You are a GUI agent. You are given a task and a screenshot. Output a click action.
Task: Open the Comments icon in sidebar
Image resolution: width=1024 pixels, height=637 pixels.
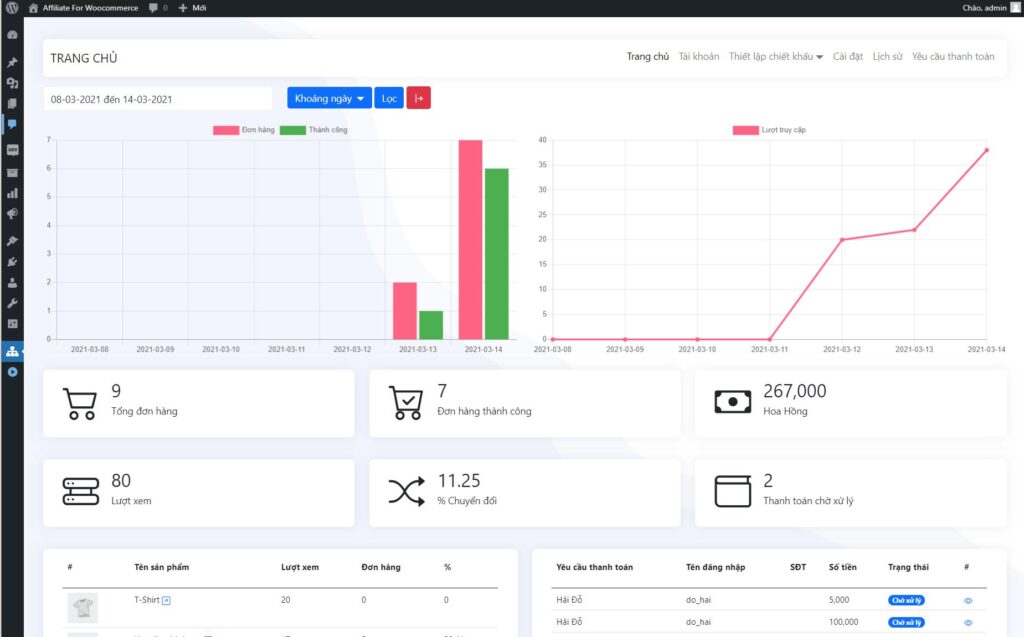pos(12,124)
